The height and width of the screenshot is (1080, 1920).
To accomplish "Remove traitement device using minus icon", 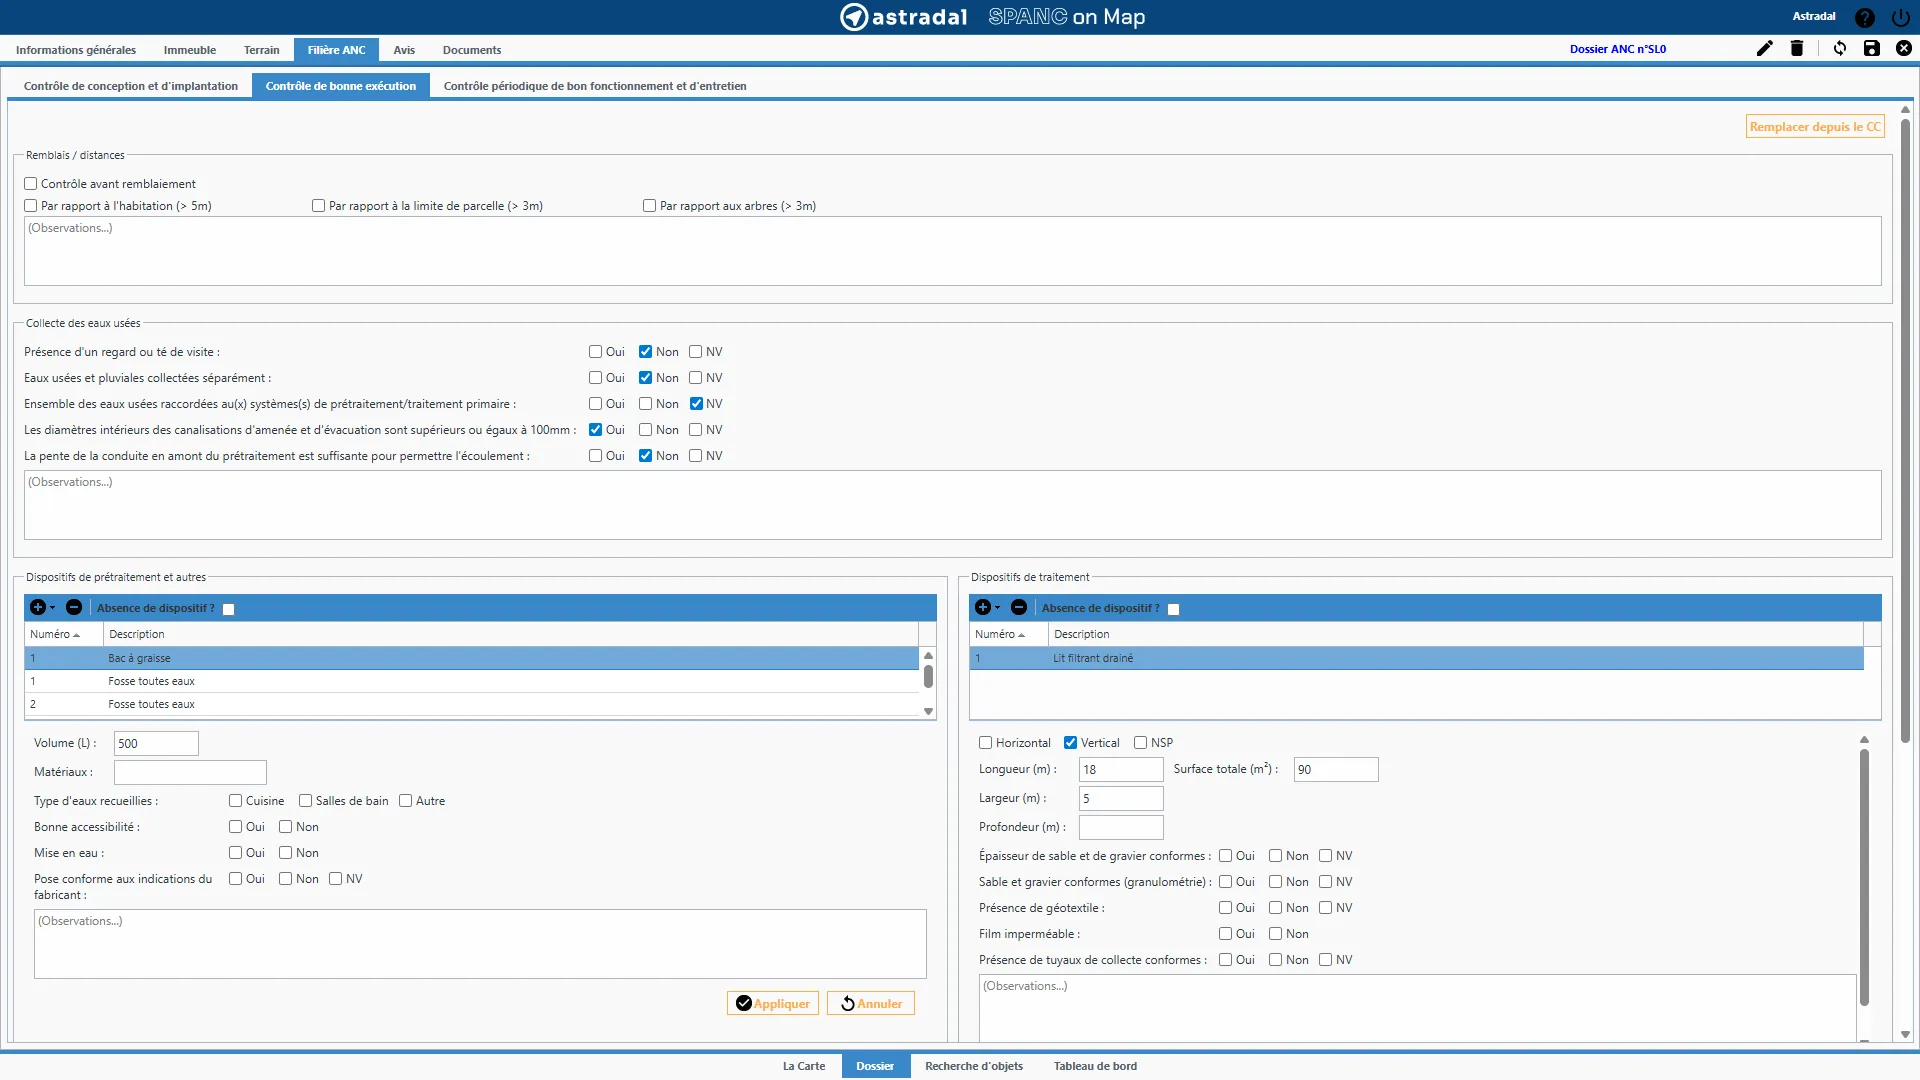I will tap(1019, 608).
